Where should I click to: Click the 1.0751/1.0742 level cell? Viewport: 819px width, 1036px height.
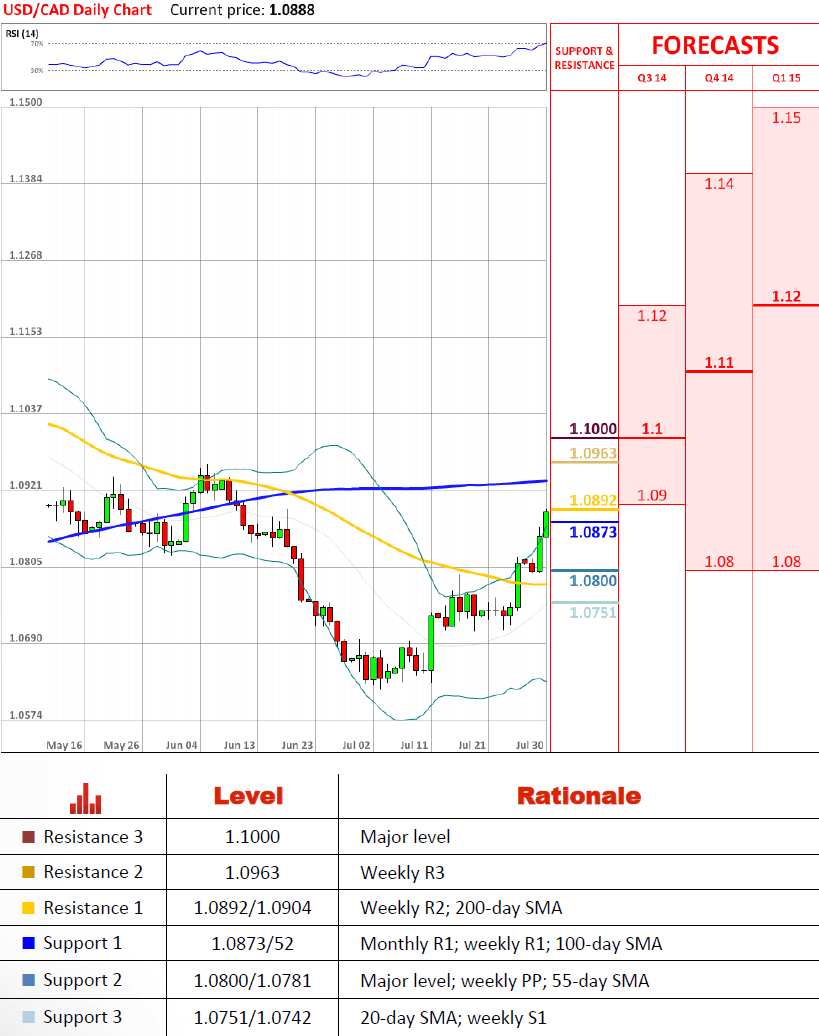(252, 1018)
